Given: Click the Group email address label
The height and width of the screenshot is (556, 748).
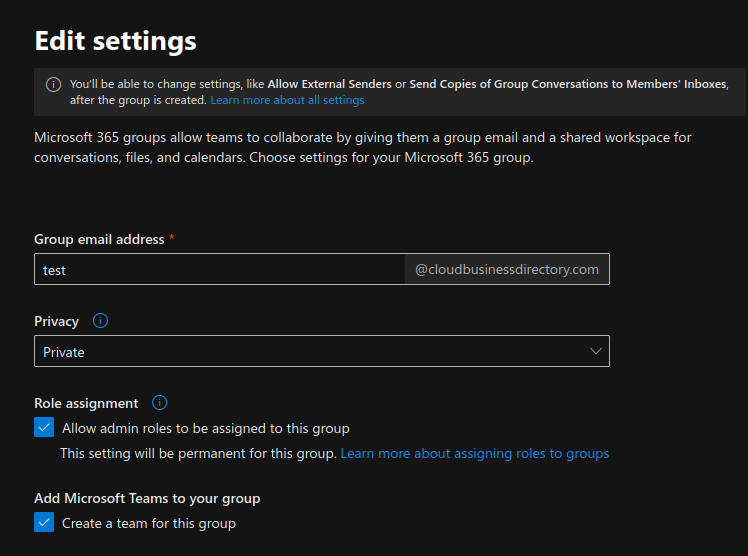Looking at the screenshot, I should (x=99, y=239).
